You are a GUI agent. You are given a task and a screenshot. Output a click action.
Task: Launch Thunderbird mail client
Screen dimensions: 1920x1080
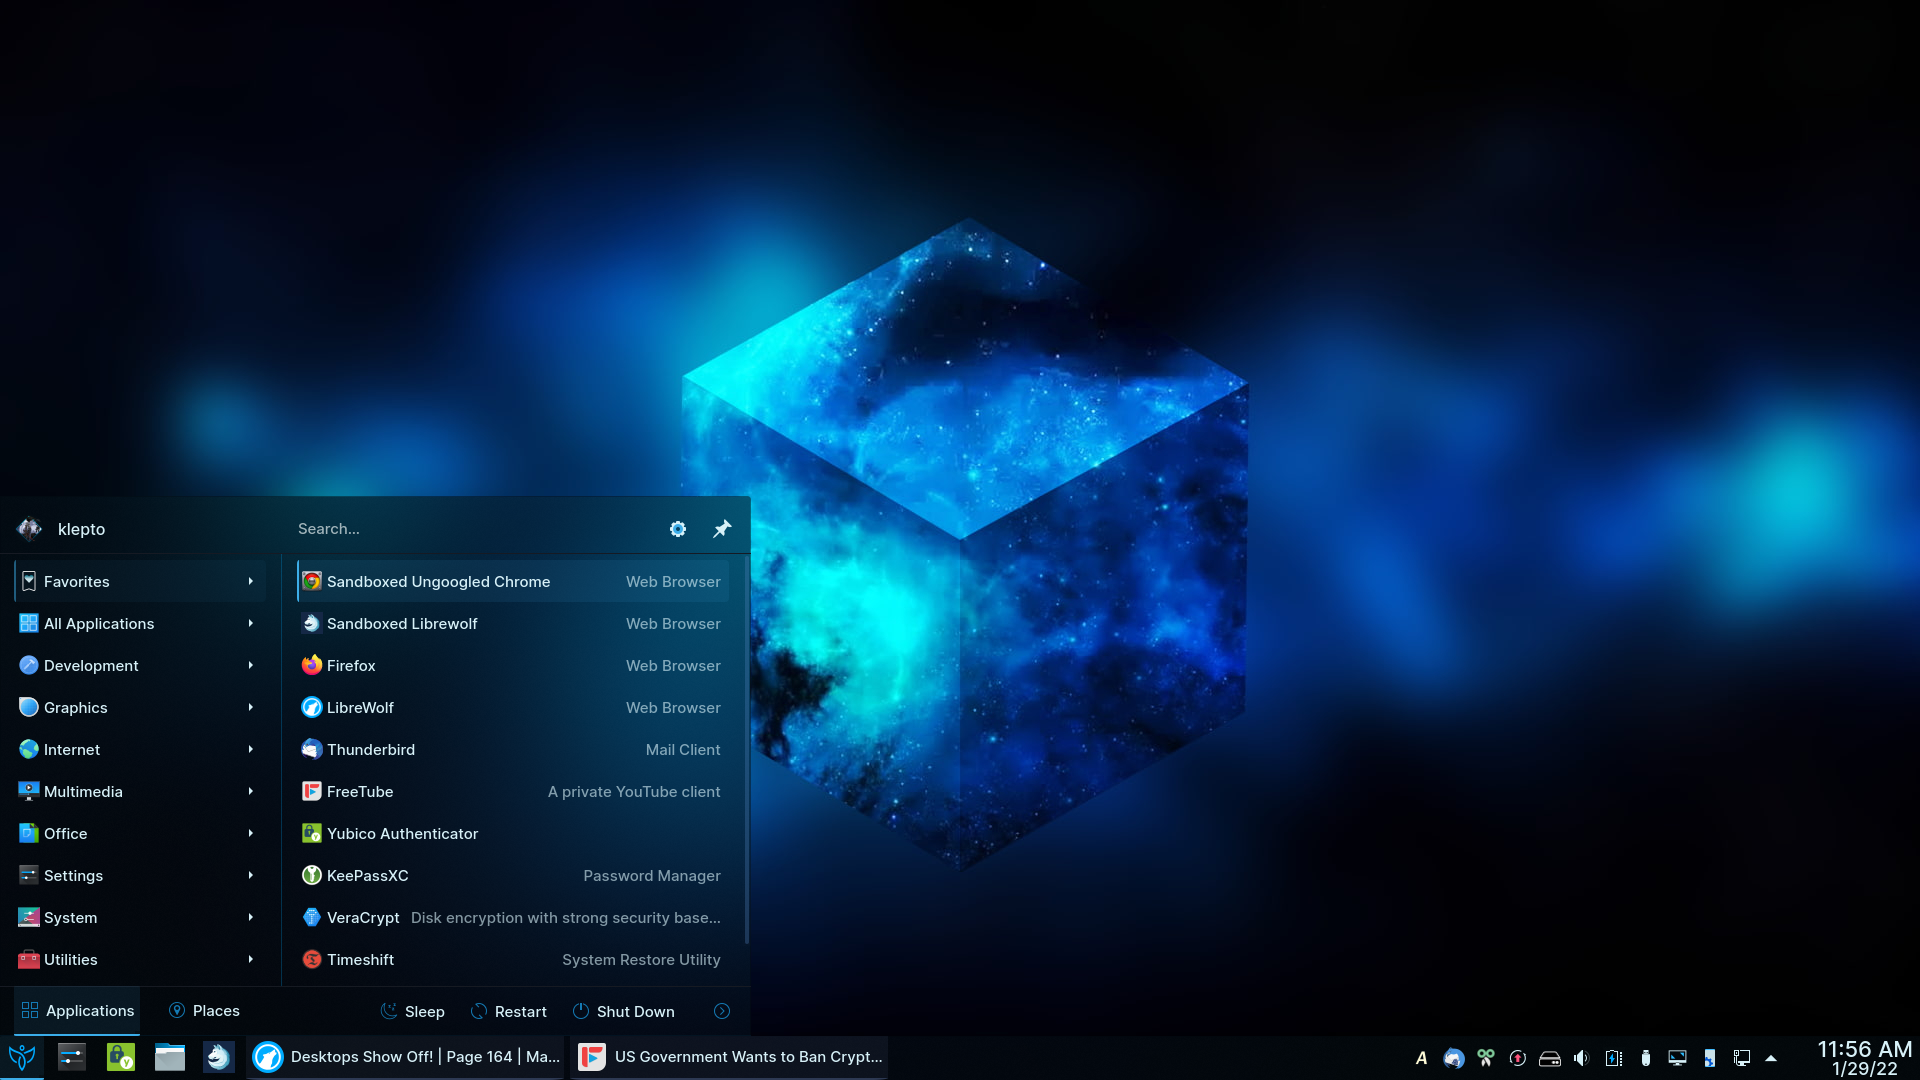tap(370, 749)
